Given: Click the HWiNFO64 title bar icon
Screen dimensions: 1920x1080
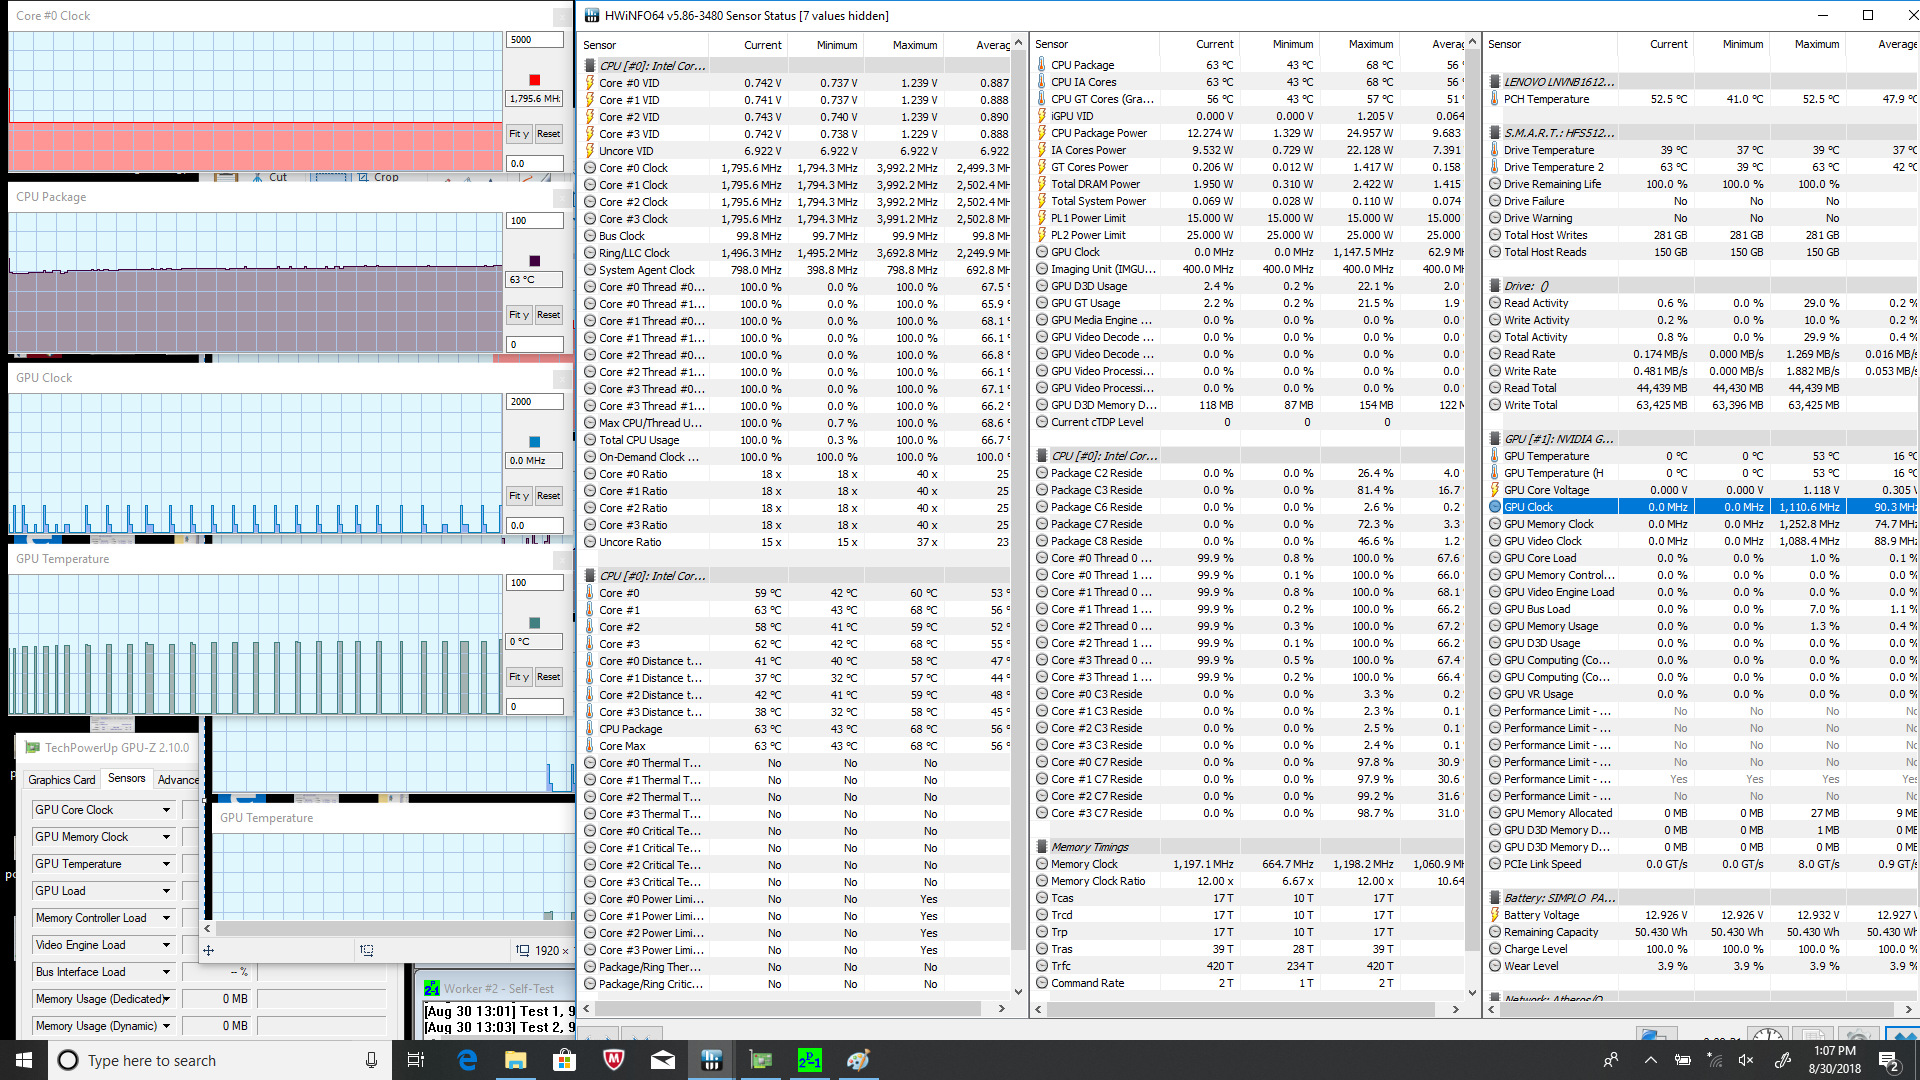Looking at the screenshot, I should coord(591,15).
